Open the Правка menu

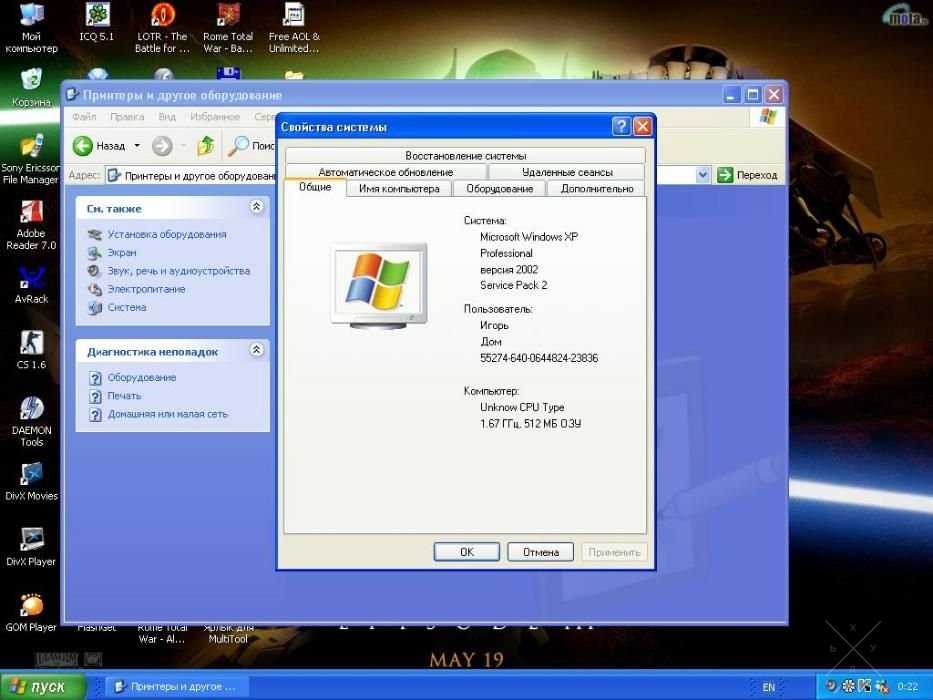click(127, 117)
